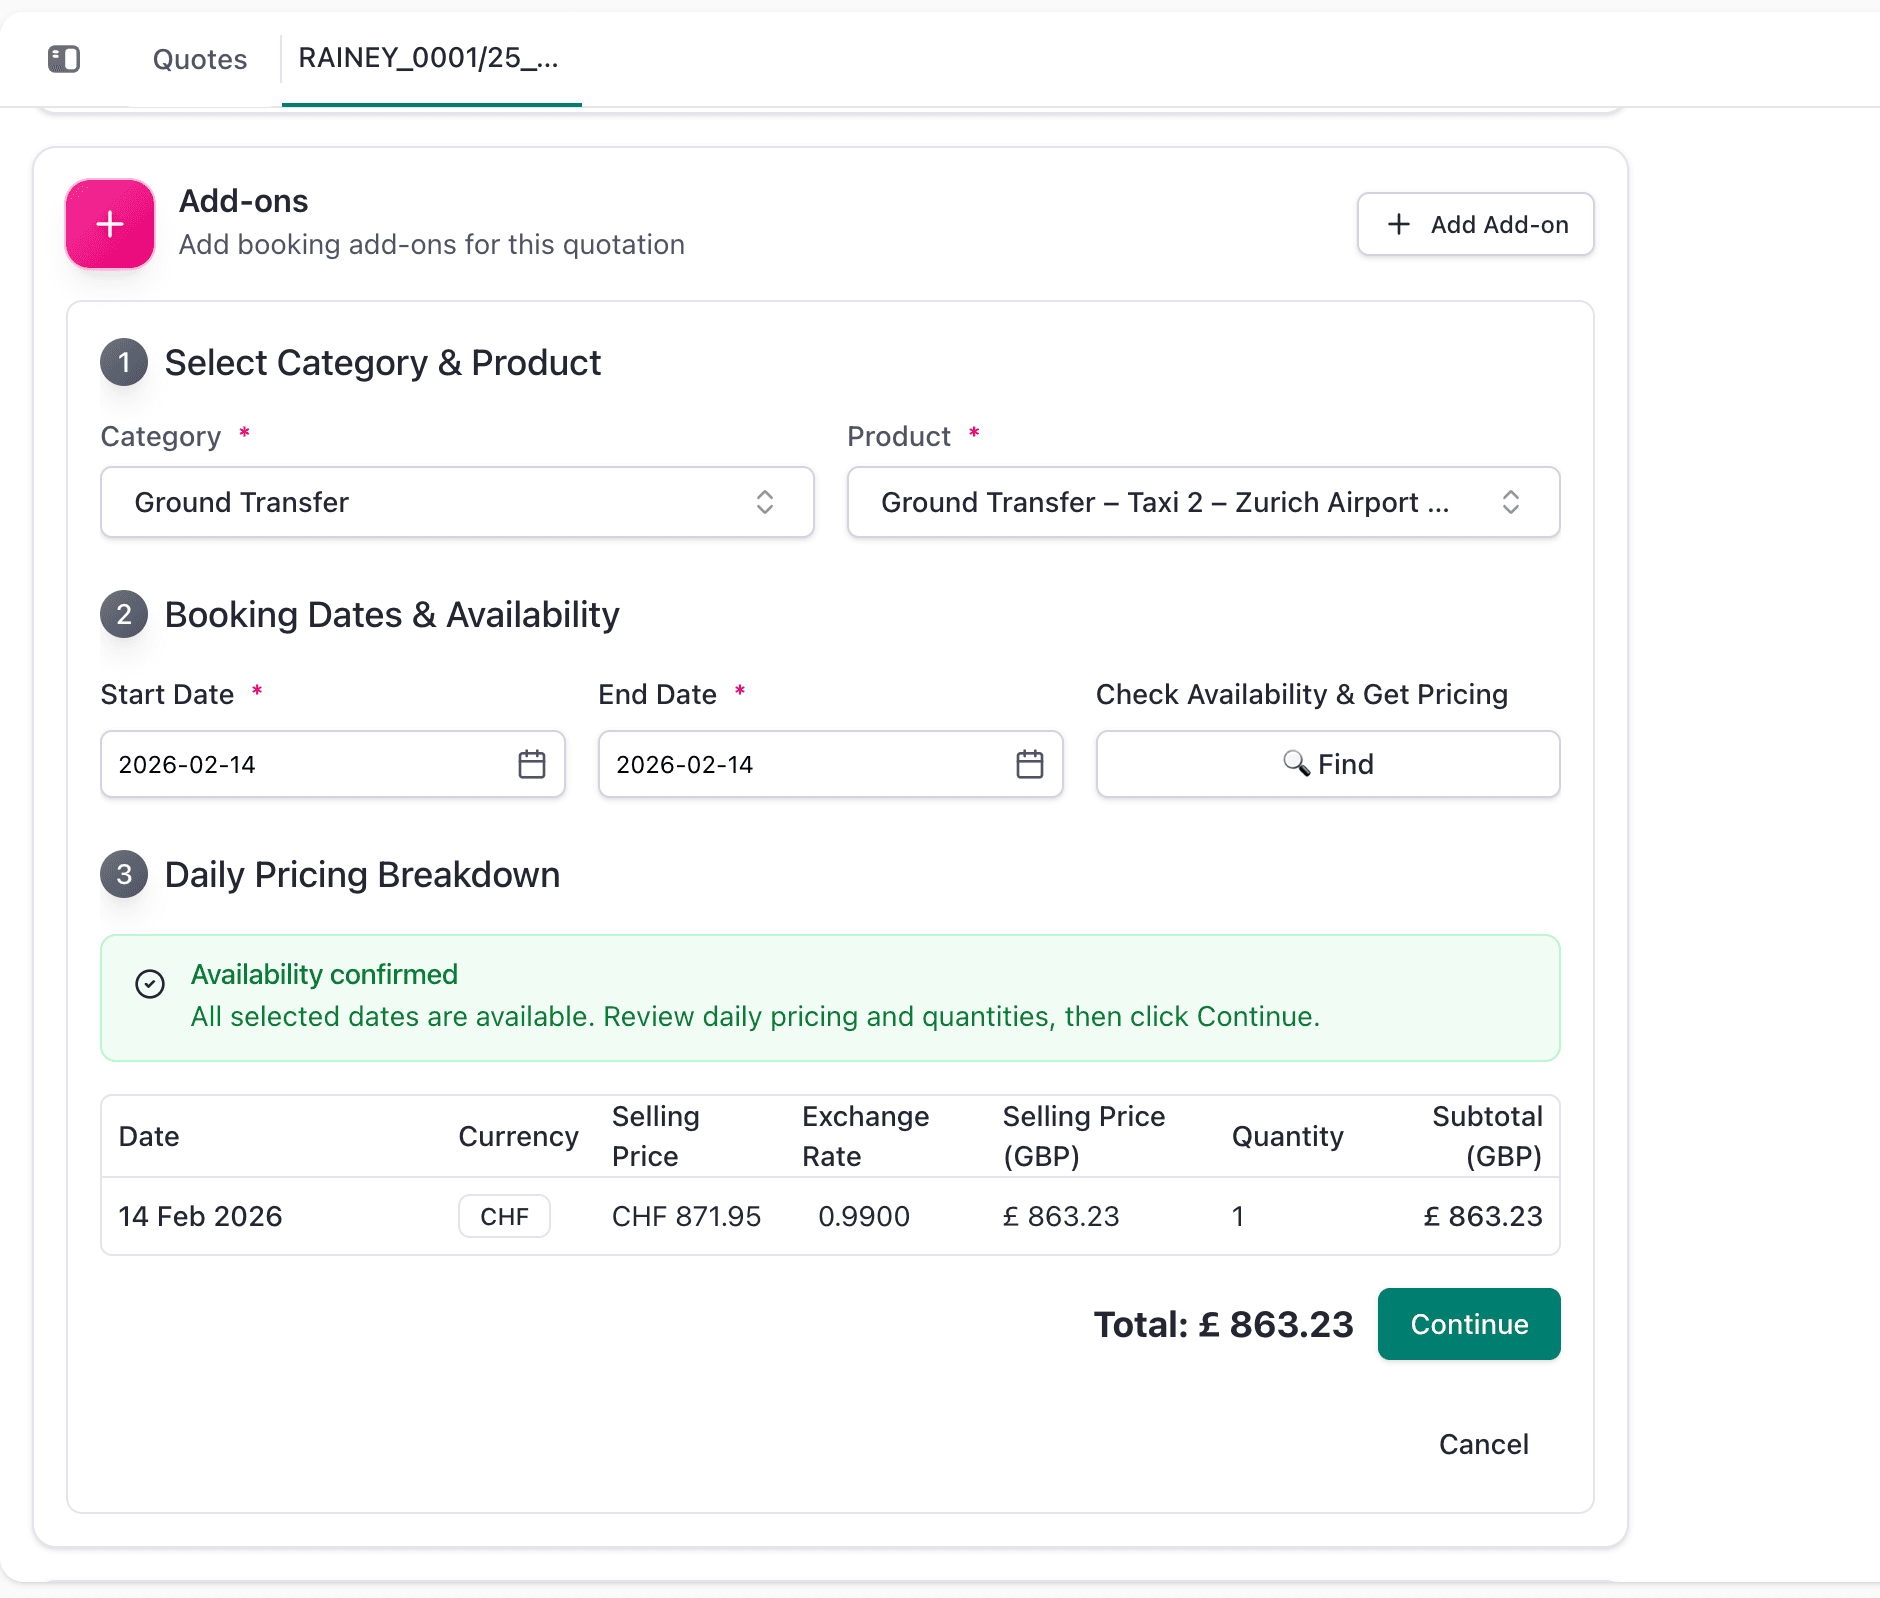
Task: Click 'Total: £ 863.23' text
Action: (1224, 1324)
